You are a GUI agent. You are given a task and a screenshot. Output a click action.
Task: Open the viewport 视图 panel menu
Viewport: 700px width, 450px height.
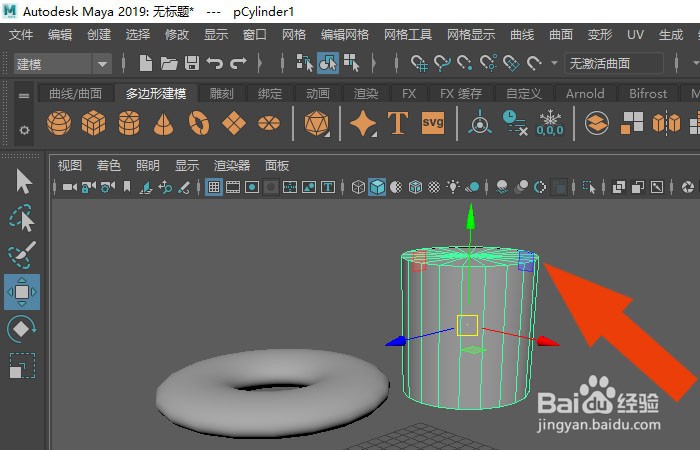[70, 166]
